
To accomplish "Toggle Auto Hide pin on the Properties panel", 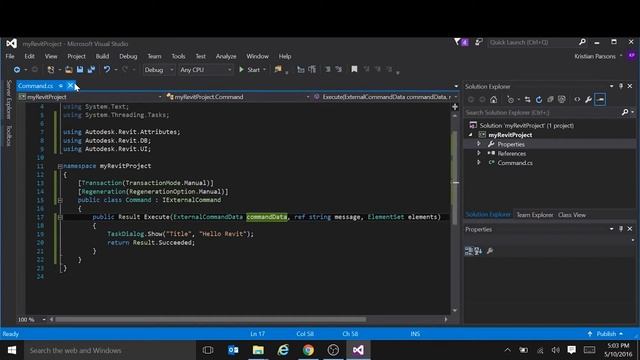I will click(621, 229).
